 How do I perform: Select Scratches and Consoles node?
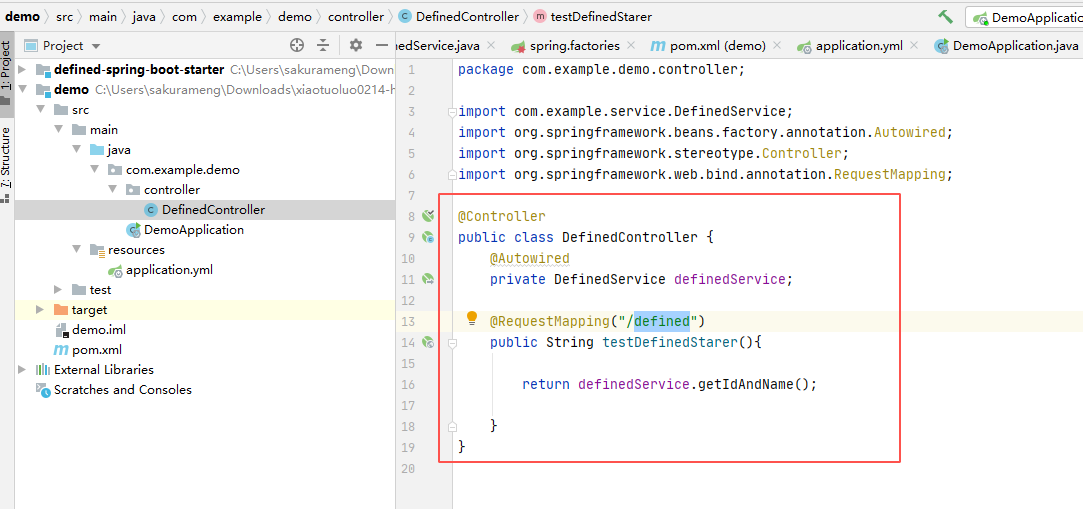click(123, 390)
